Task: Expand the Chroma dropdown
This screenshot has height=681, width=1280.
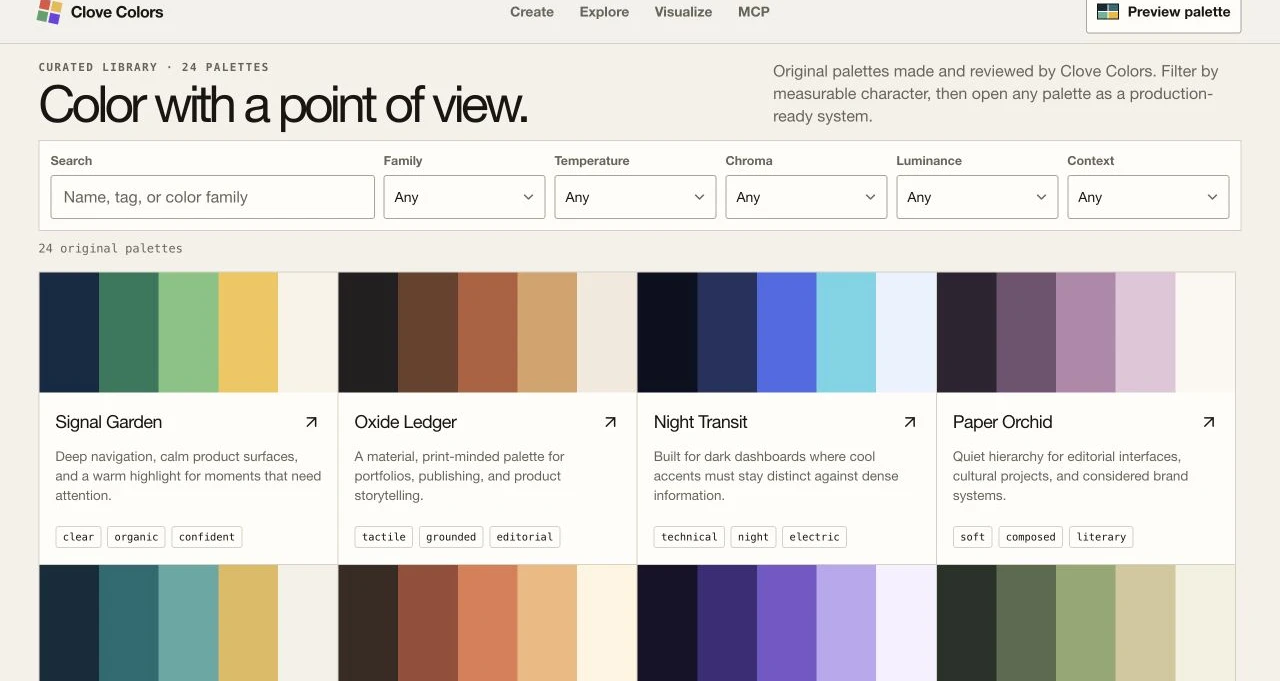Action: pos(806,197)
